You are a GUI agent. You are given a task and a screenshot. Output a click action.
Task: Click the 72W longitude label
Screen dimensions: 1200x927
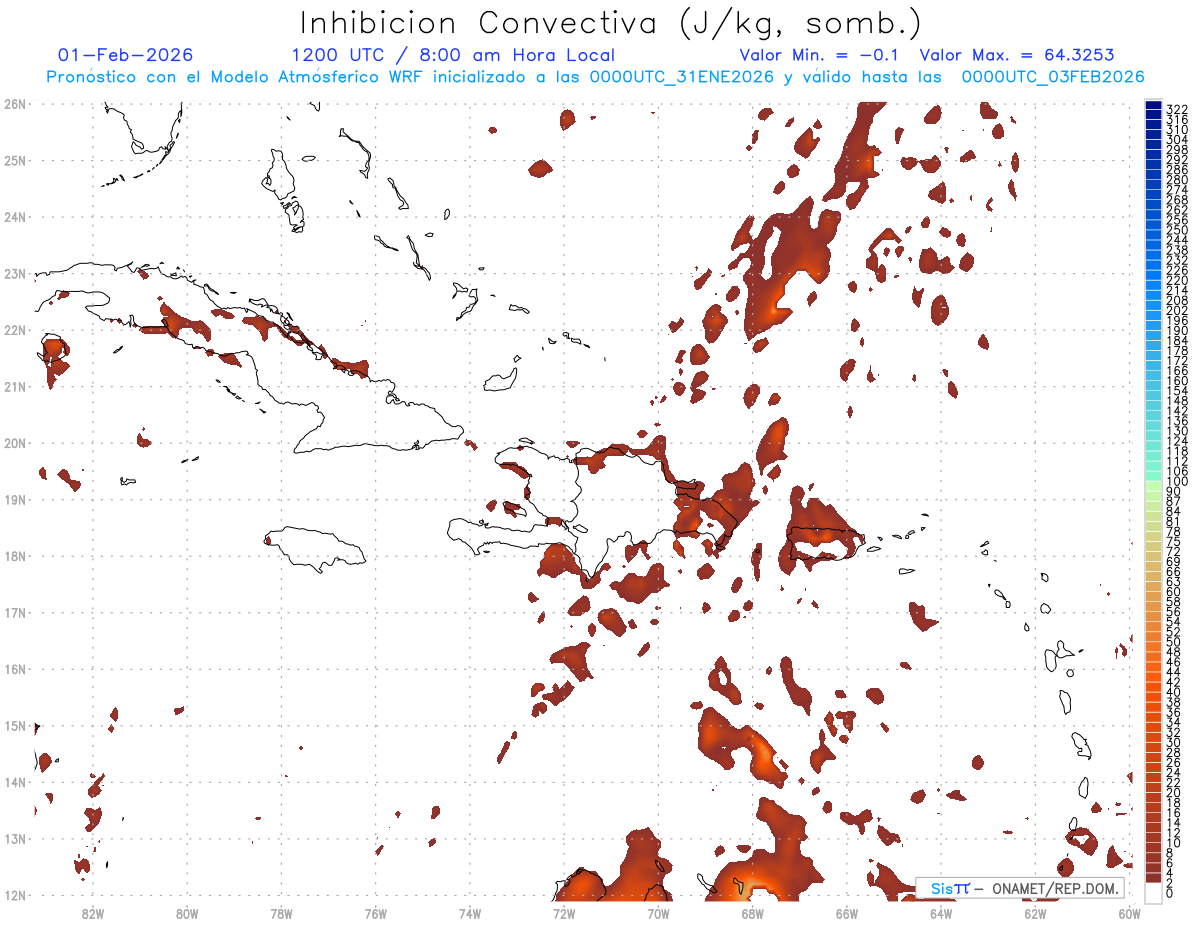564,913
